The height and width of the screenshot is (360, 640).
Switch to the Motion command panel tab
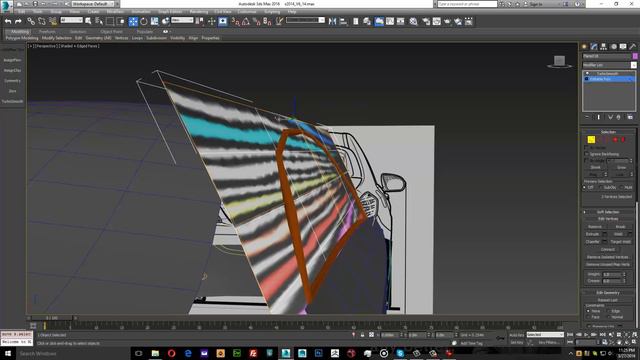point(613,47)
